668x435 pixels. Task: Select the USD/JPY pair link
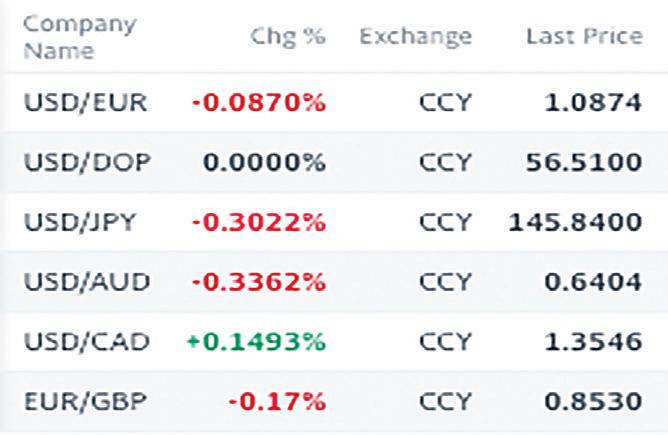(x=80, y=222)
